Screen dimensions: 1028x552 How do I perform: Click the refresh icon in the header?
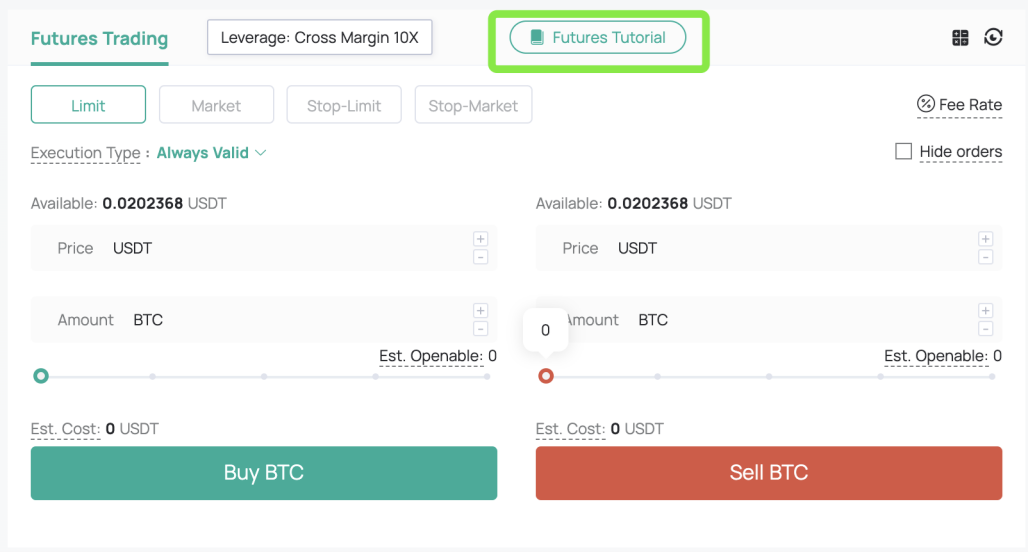[993, 38]
